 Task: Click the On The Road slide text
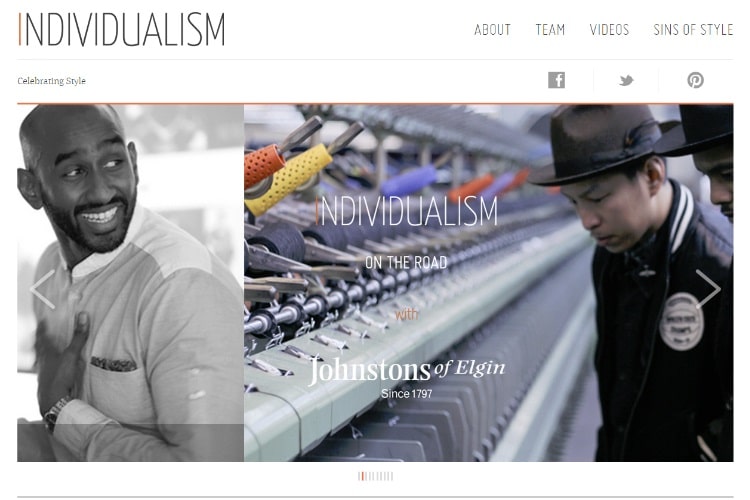click(x=406, y=262)
